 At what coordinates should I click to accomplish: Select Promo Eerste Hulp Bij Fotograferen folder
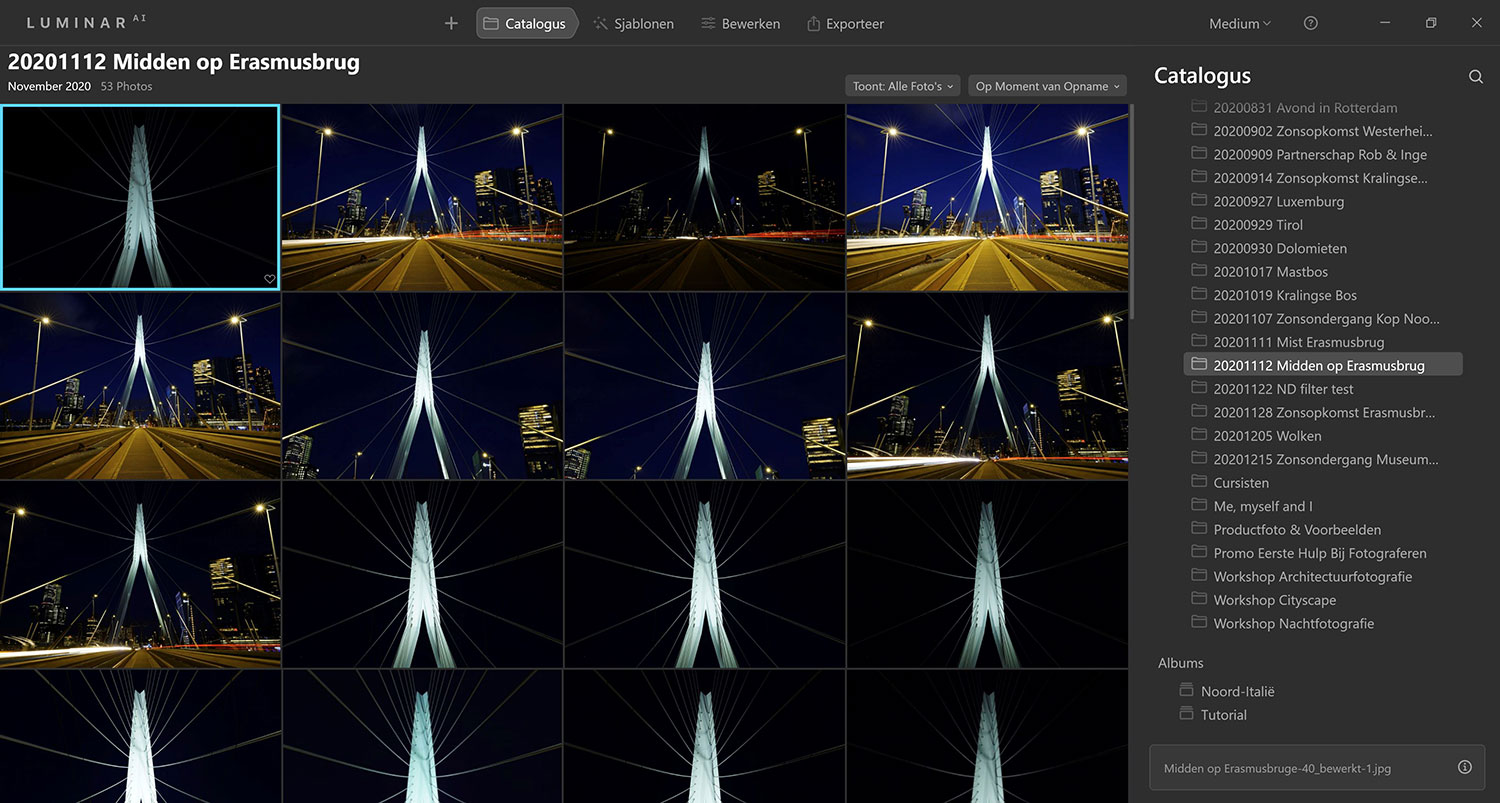[1320, 553]
